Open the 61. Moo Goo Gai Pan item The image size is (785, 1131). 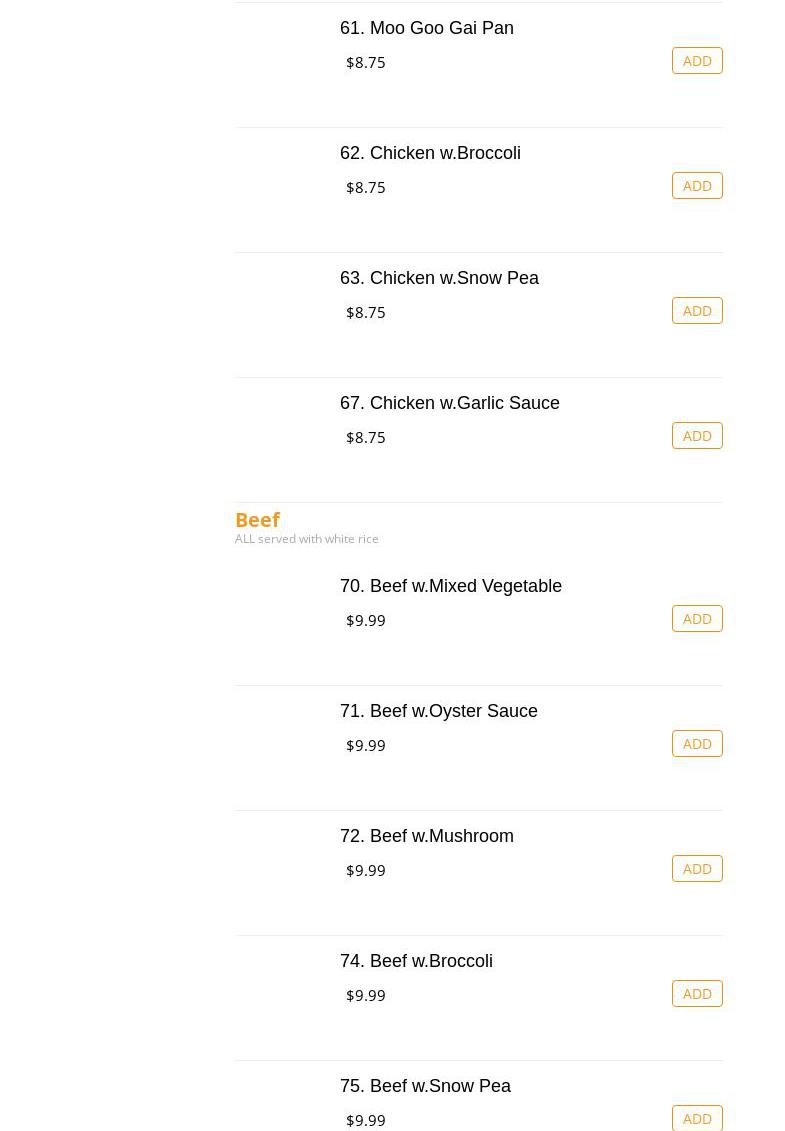427,28
